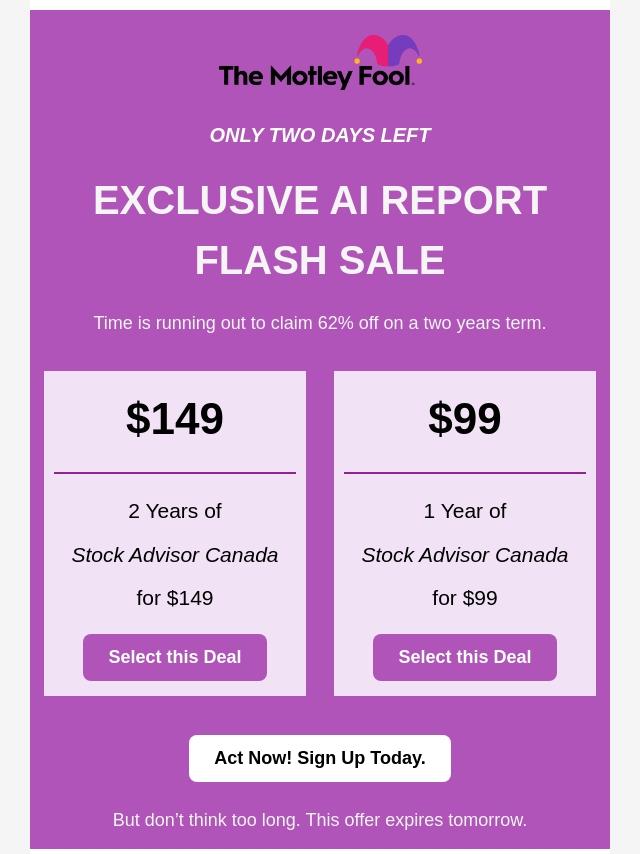
Task: Click the "FLASH SALE" headline line
Action: pyautogui.click(x=320, y=260)
